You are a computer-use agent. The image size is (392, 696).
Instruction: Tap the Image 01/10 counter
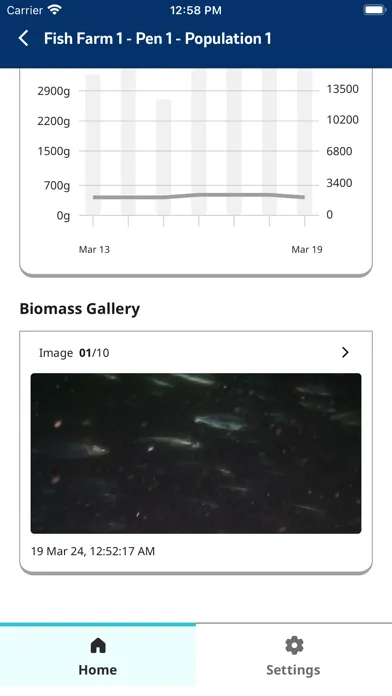(74, 353)
